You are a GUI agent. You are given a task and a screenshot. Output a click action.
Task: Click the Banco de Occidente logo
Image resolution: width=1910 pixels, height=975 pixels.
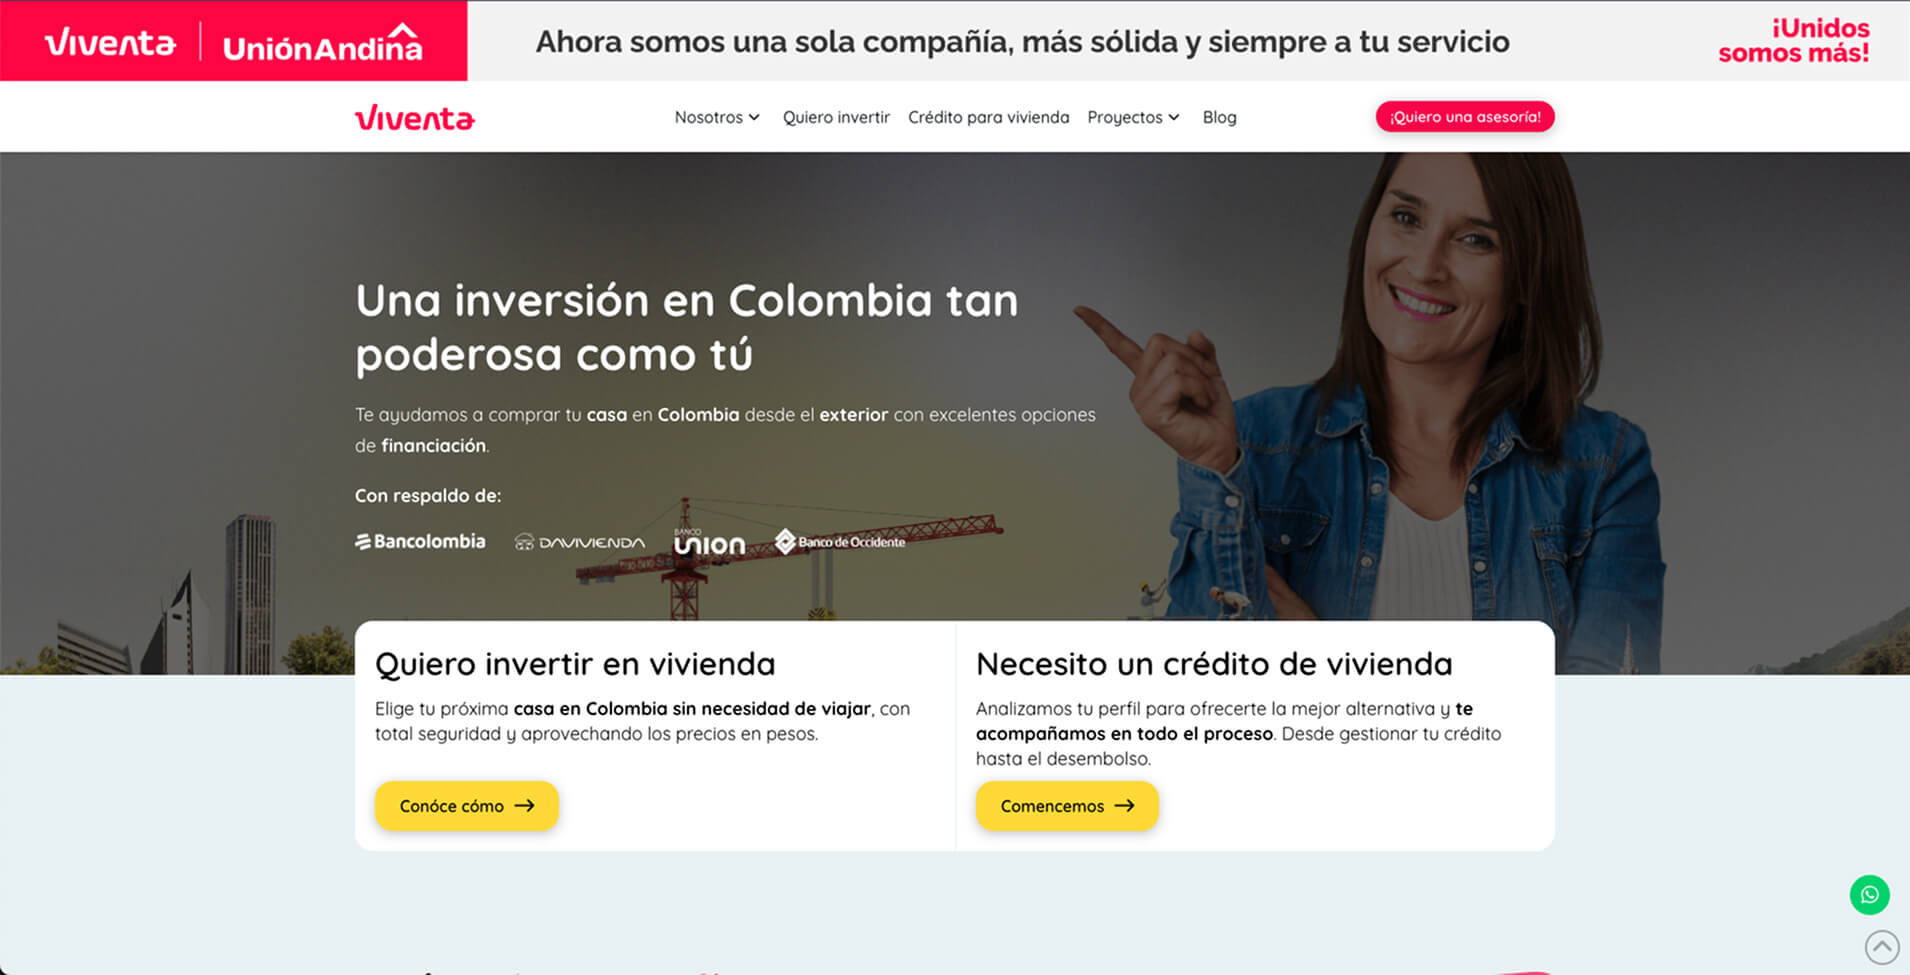pos(840,541)
